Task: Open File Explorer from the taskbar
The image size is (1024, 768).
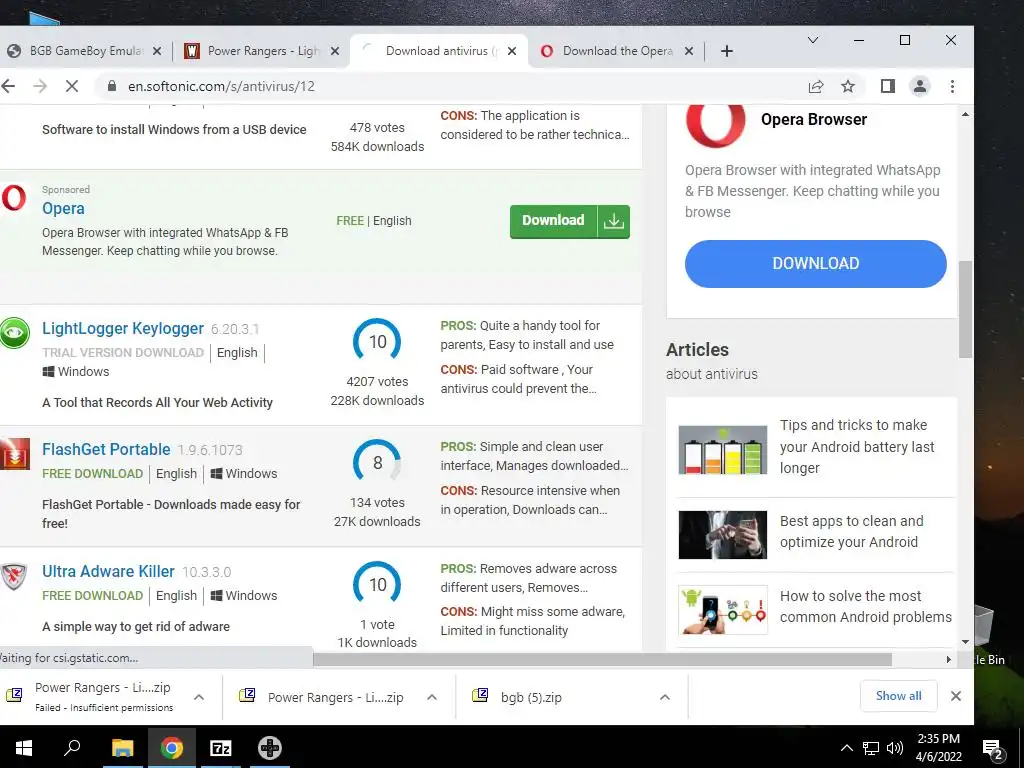Action: (122, 748)
